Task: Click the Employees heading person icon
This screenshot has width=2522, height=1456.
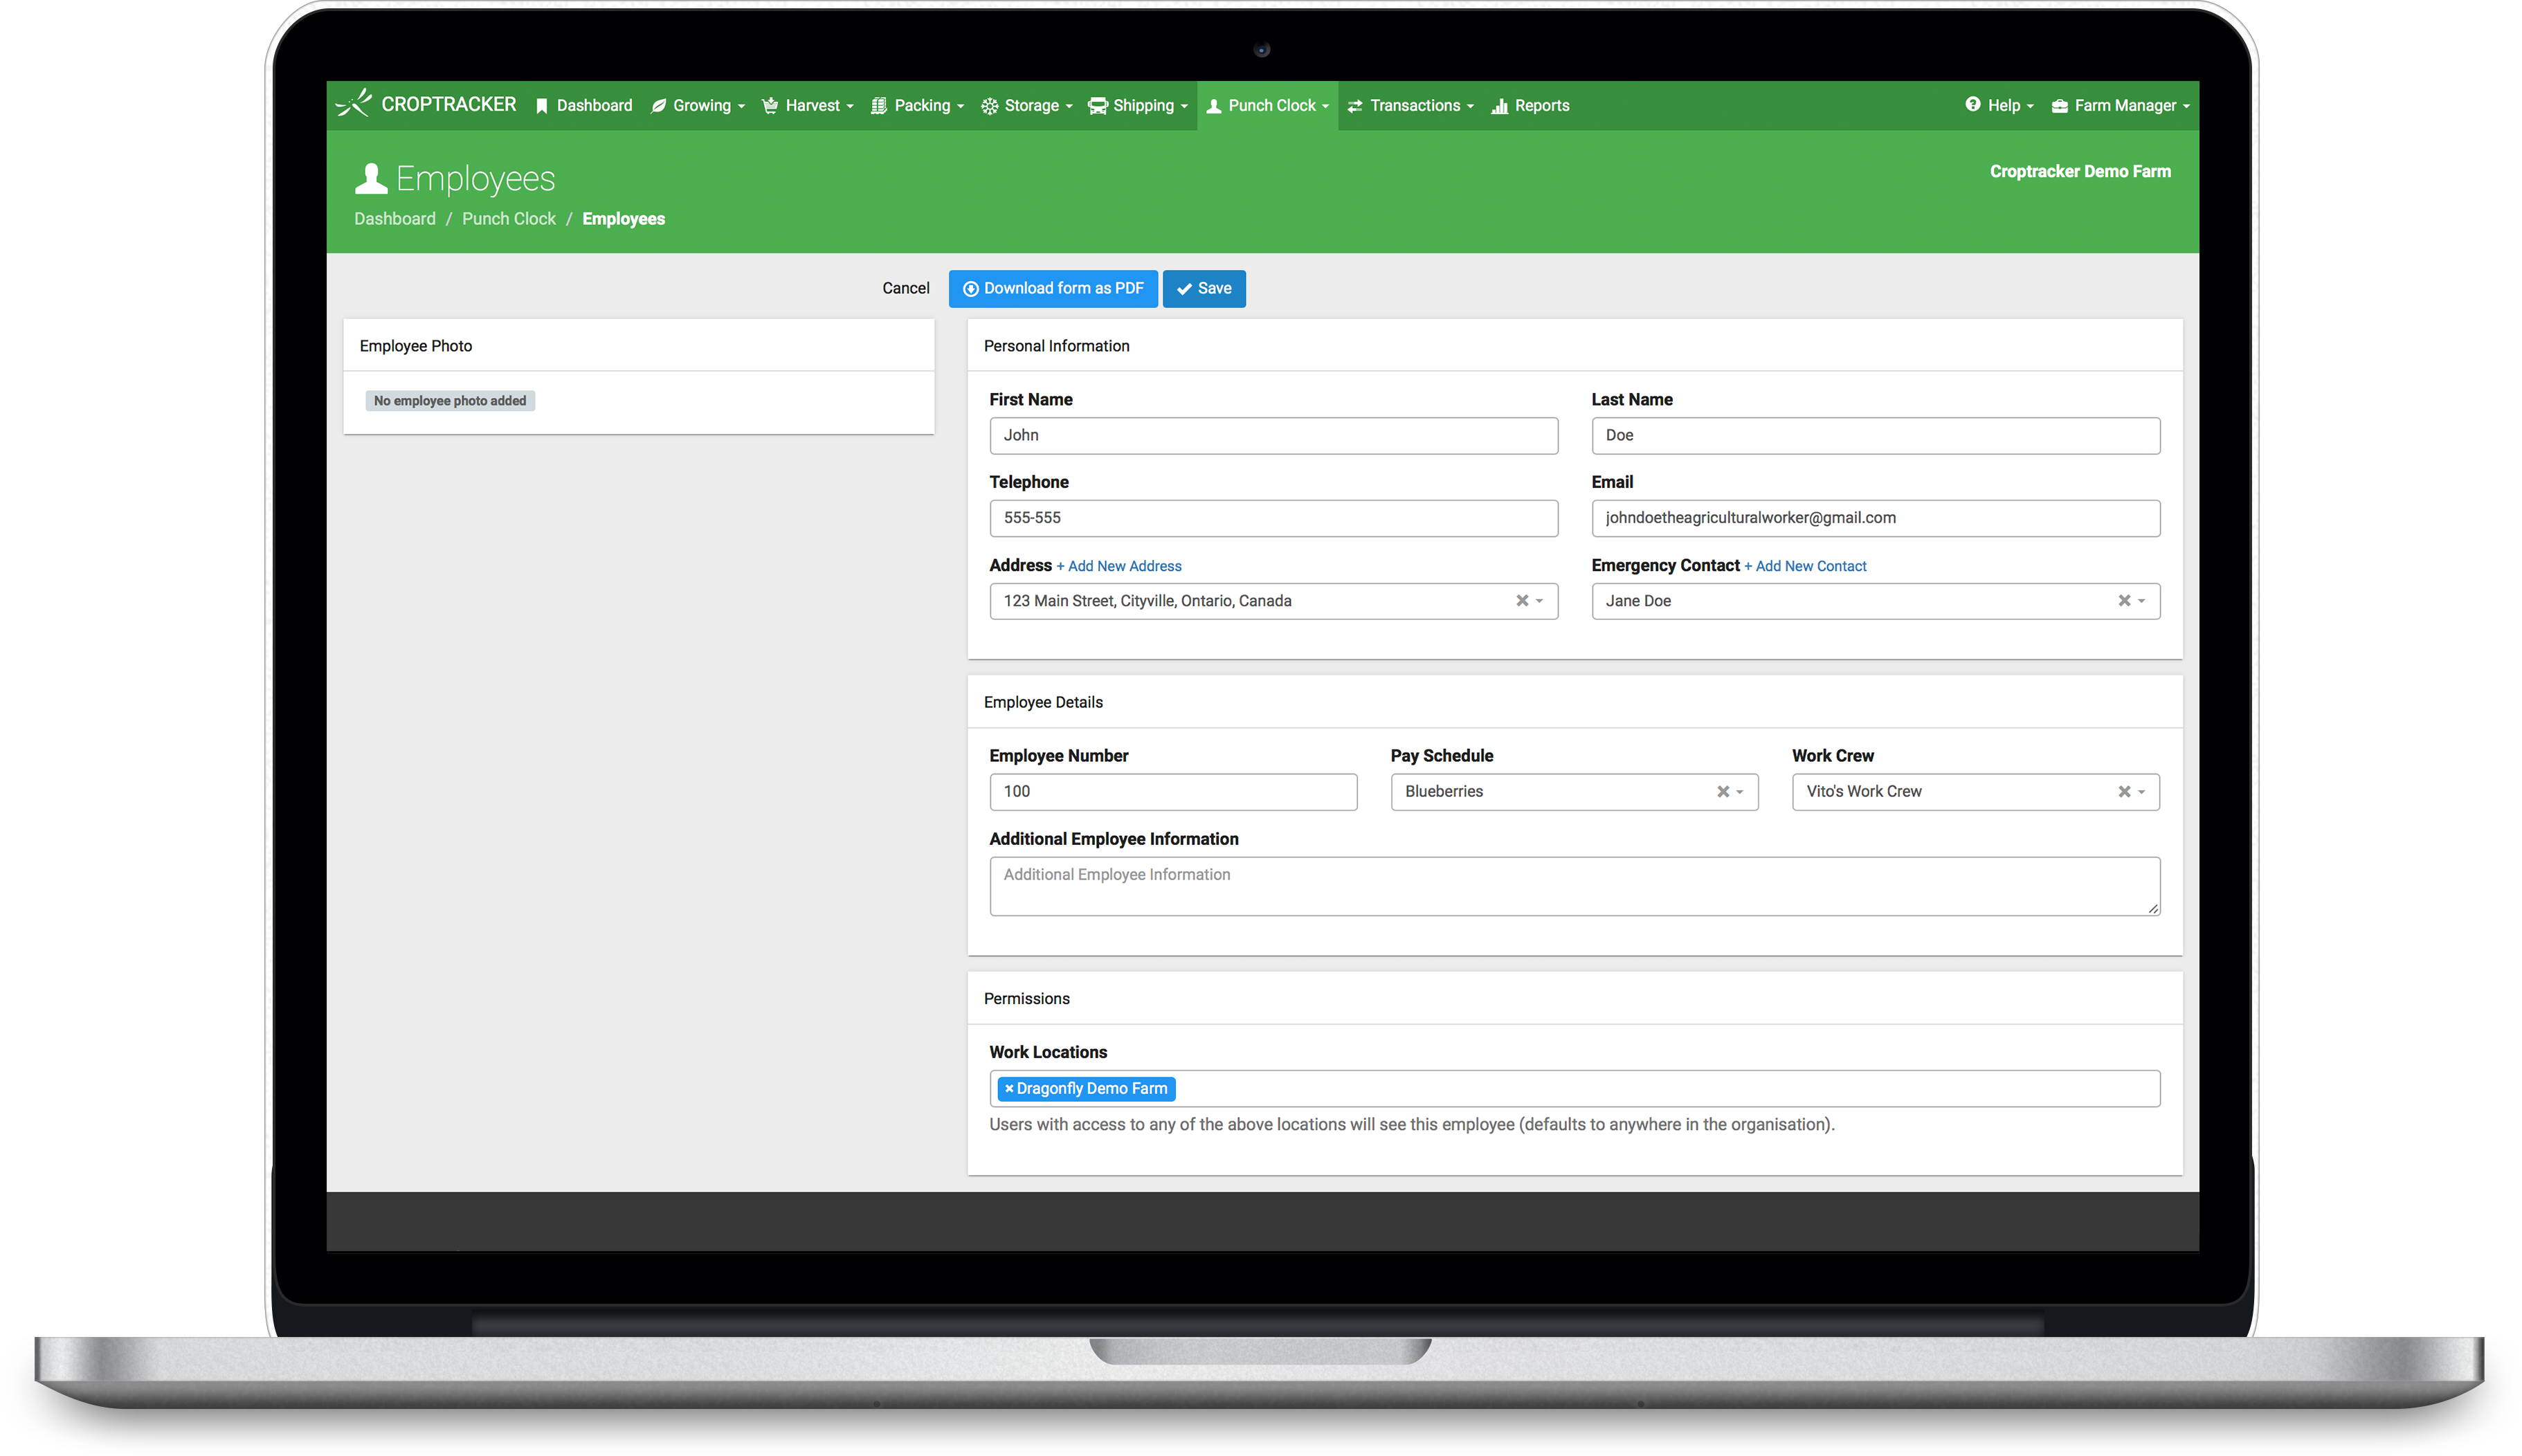Action: (x=371, y=179)
